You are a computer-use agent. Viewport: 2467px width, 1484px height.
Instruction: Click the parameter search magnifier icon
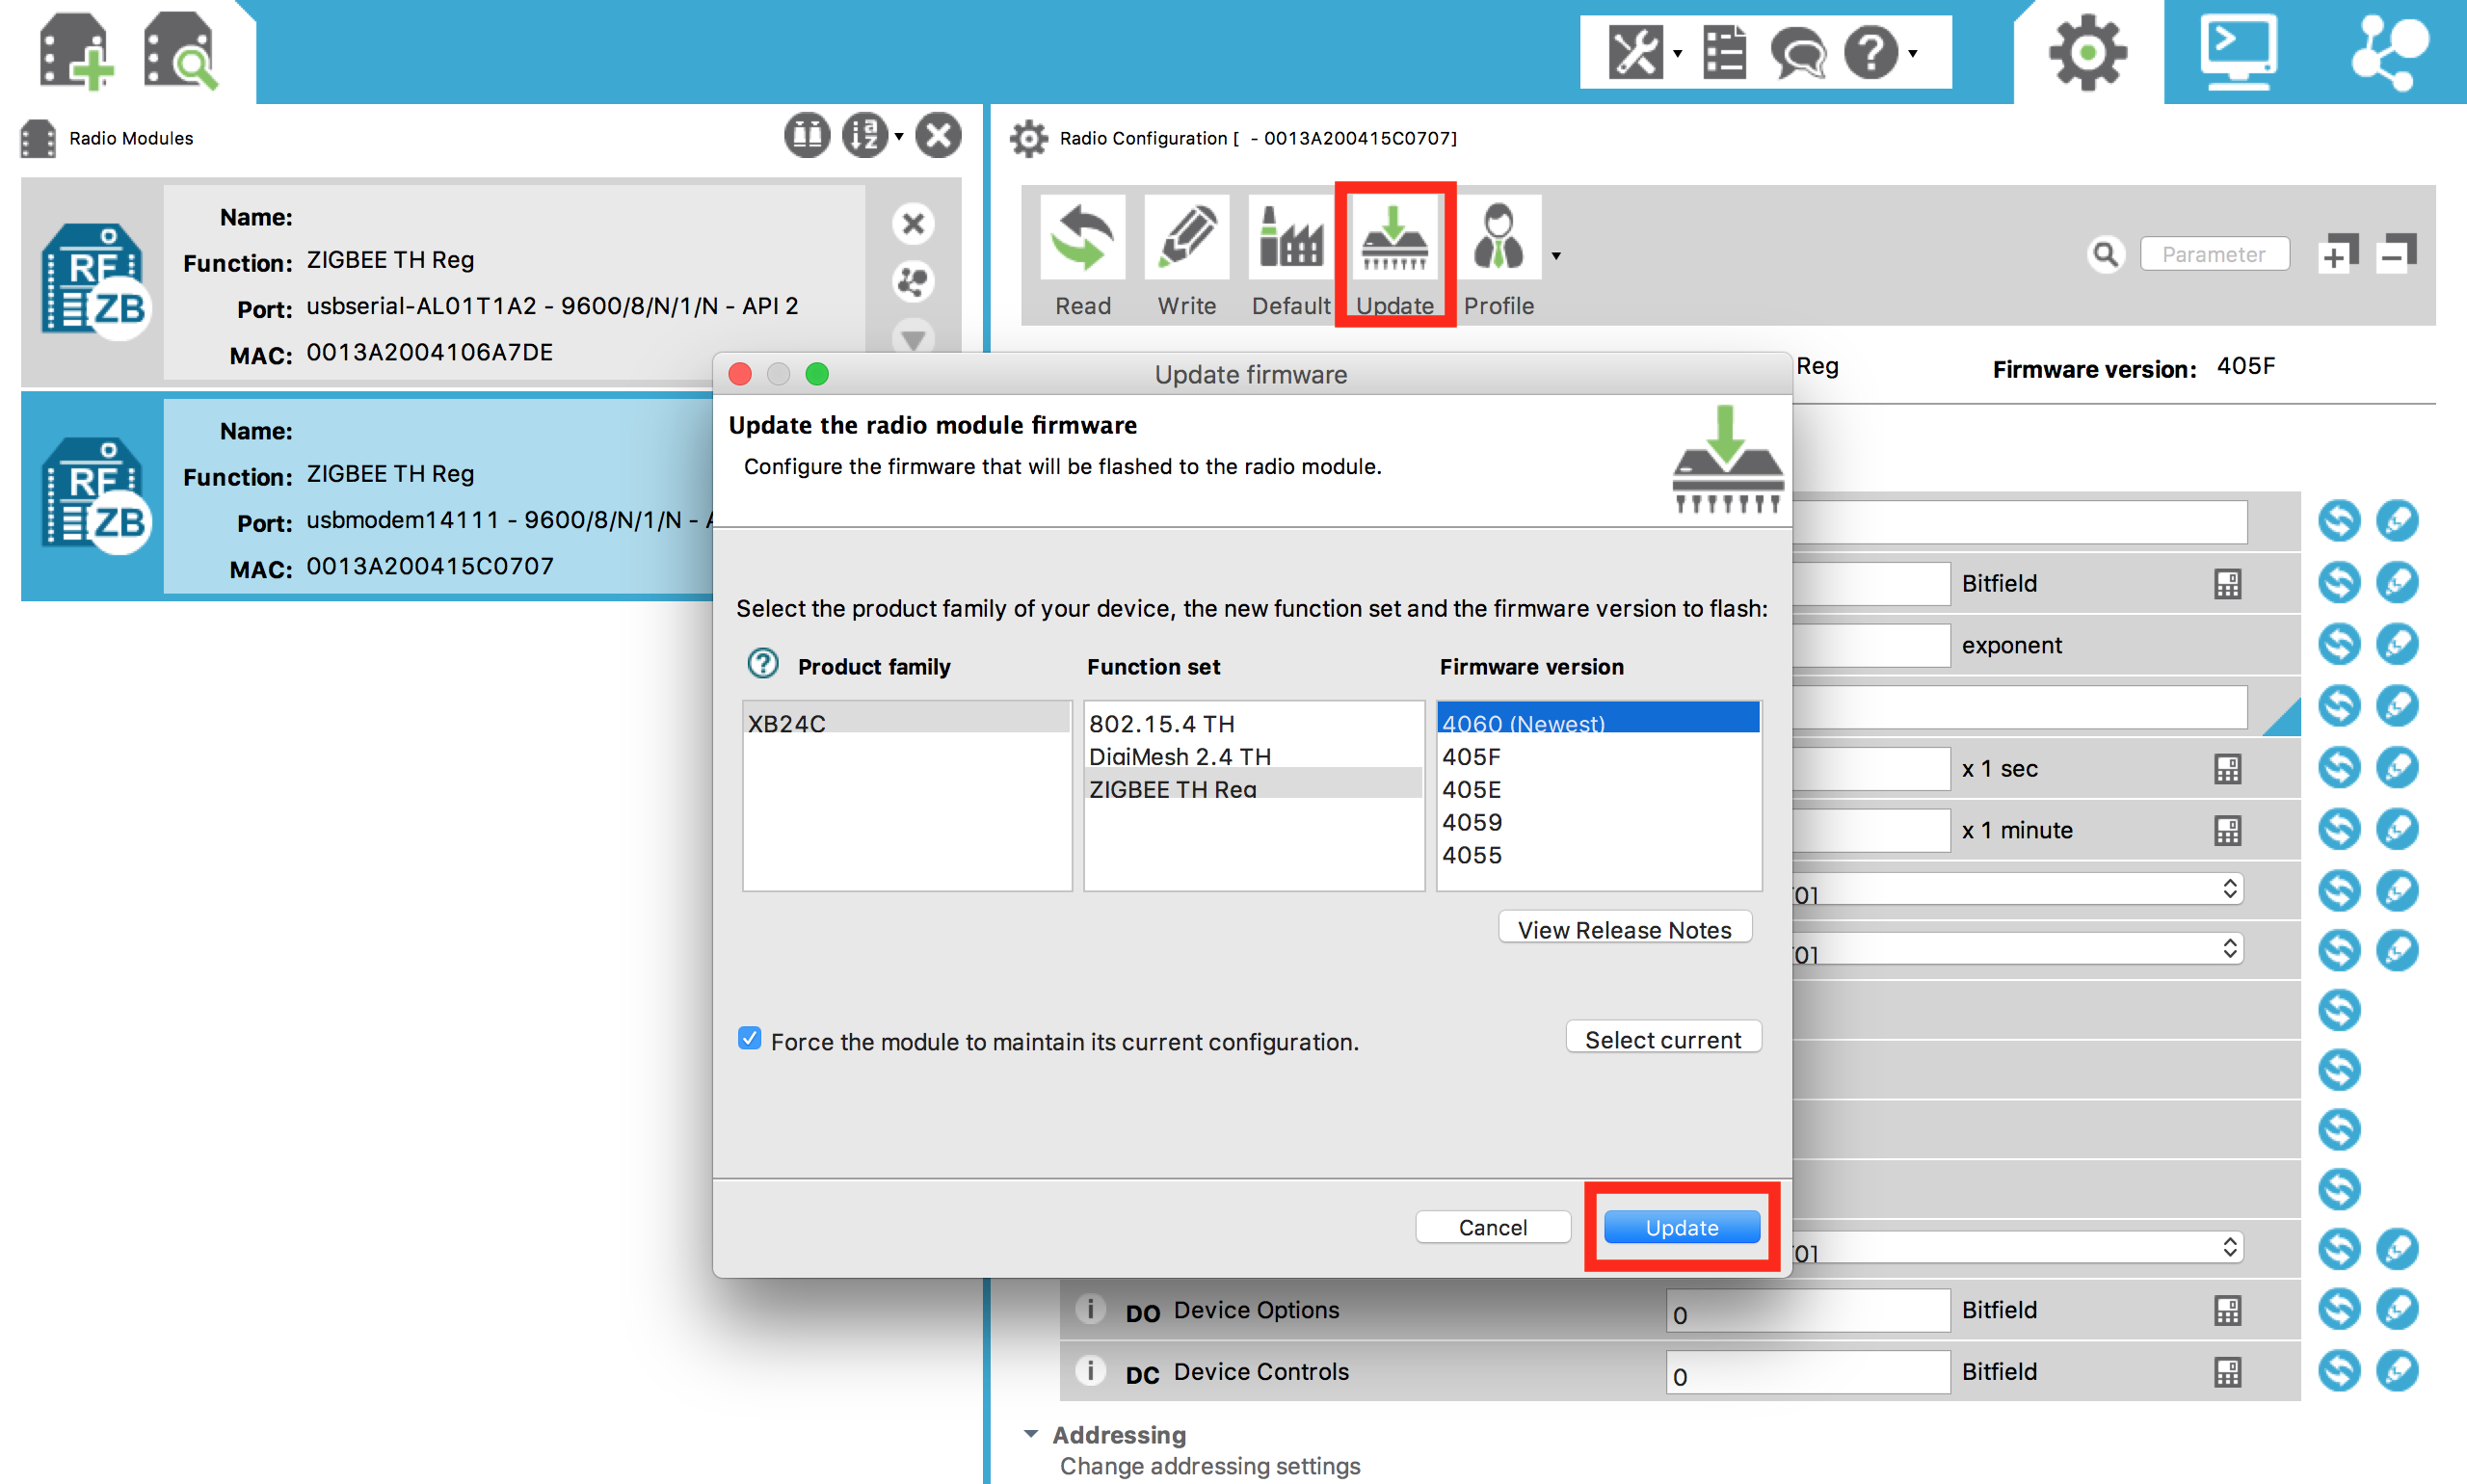2106,255
